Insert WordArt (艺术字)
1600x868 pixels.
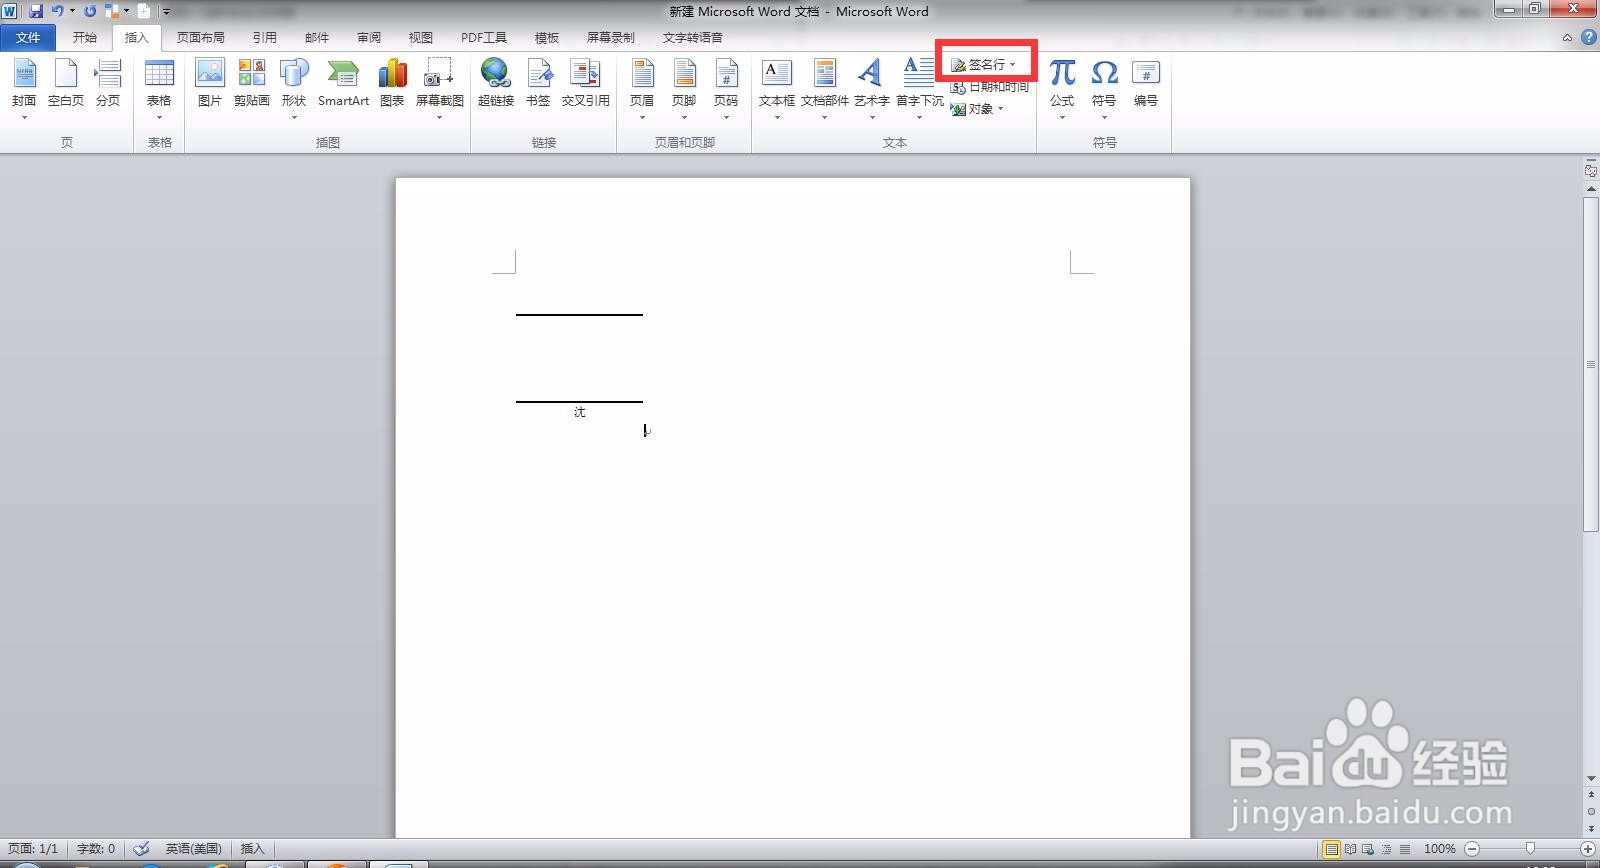tap(871, 89)
